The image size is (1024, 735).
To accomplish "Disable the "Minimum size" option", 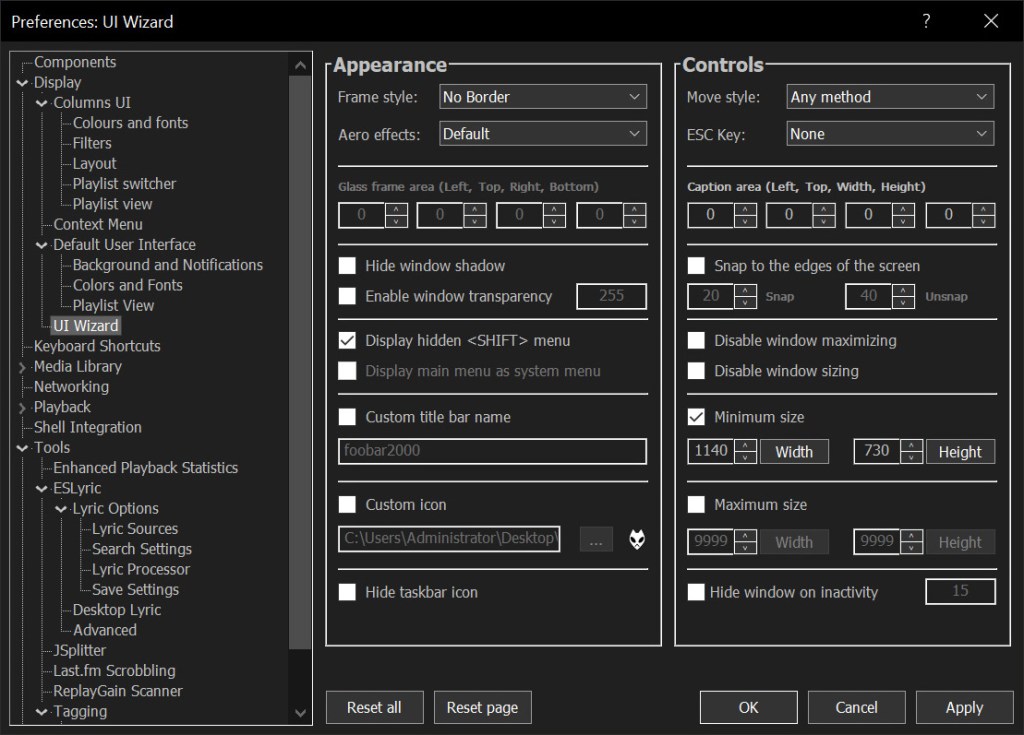I will pyautogui.click(x=695, y=416).
